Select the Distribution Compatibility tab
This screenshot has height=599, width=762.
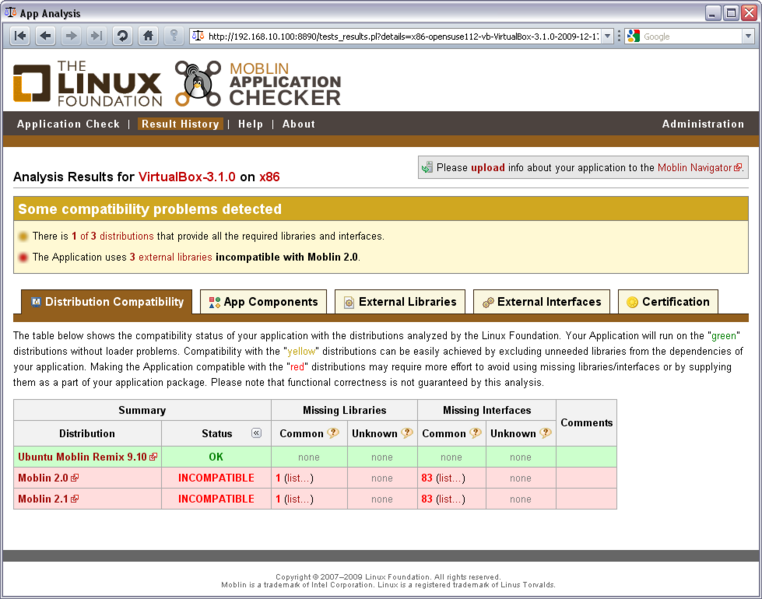pyautogui.click(x=107, y=302)
